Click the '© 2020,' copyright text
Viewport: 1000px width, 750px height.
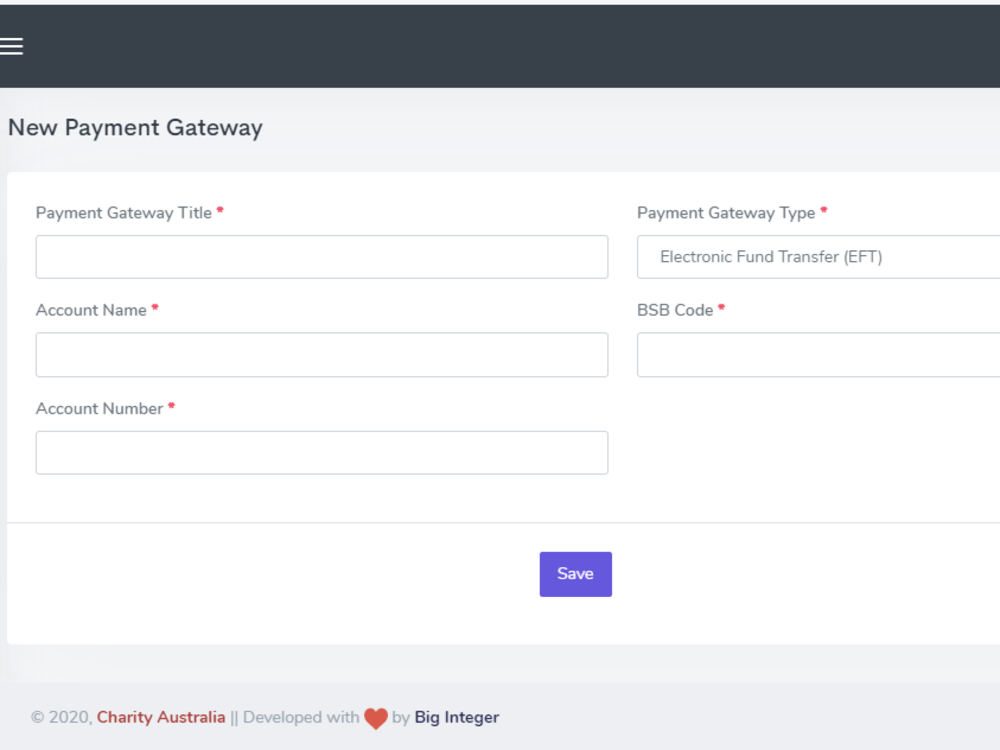pos(62,717)
